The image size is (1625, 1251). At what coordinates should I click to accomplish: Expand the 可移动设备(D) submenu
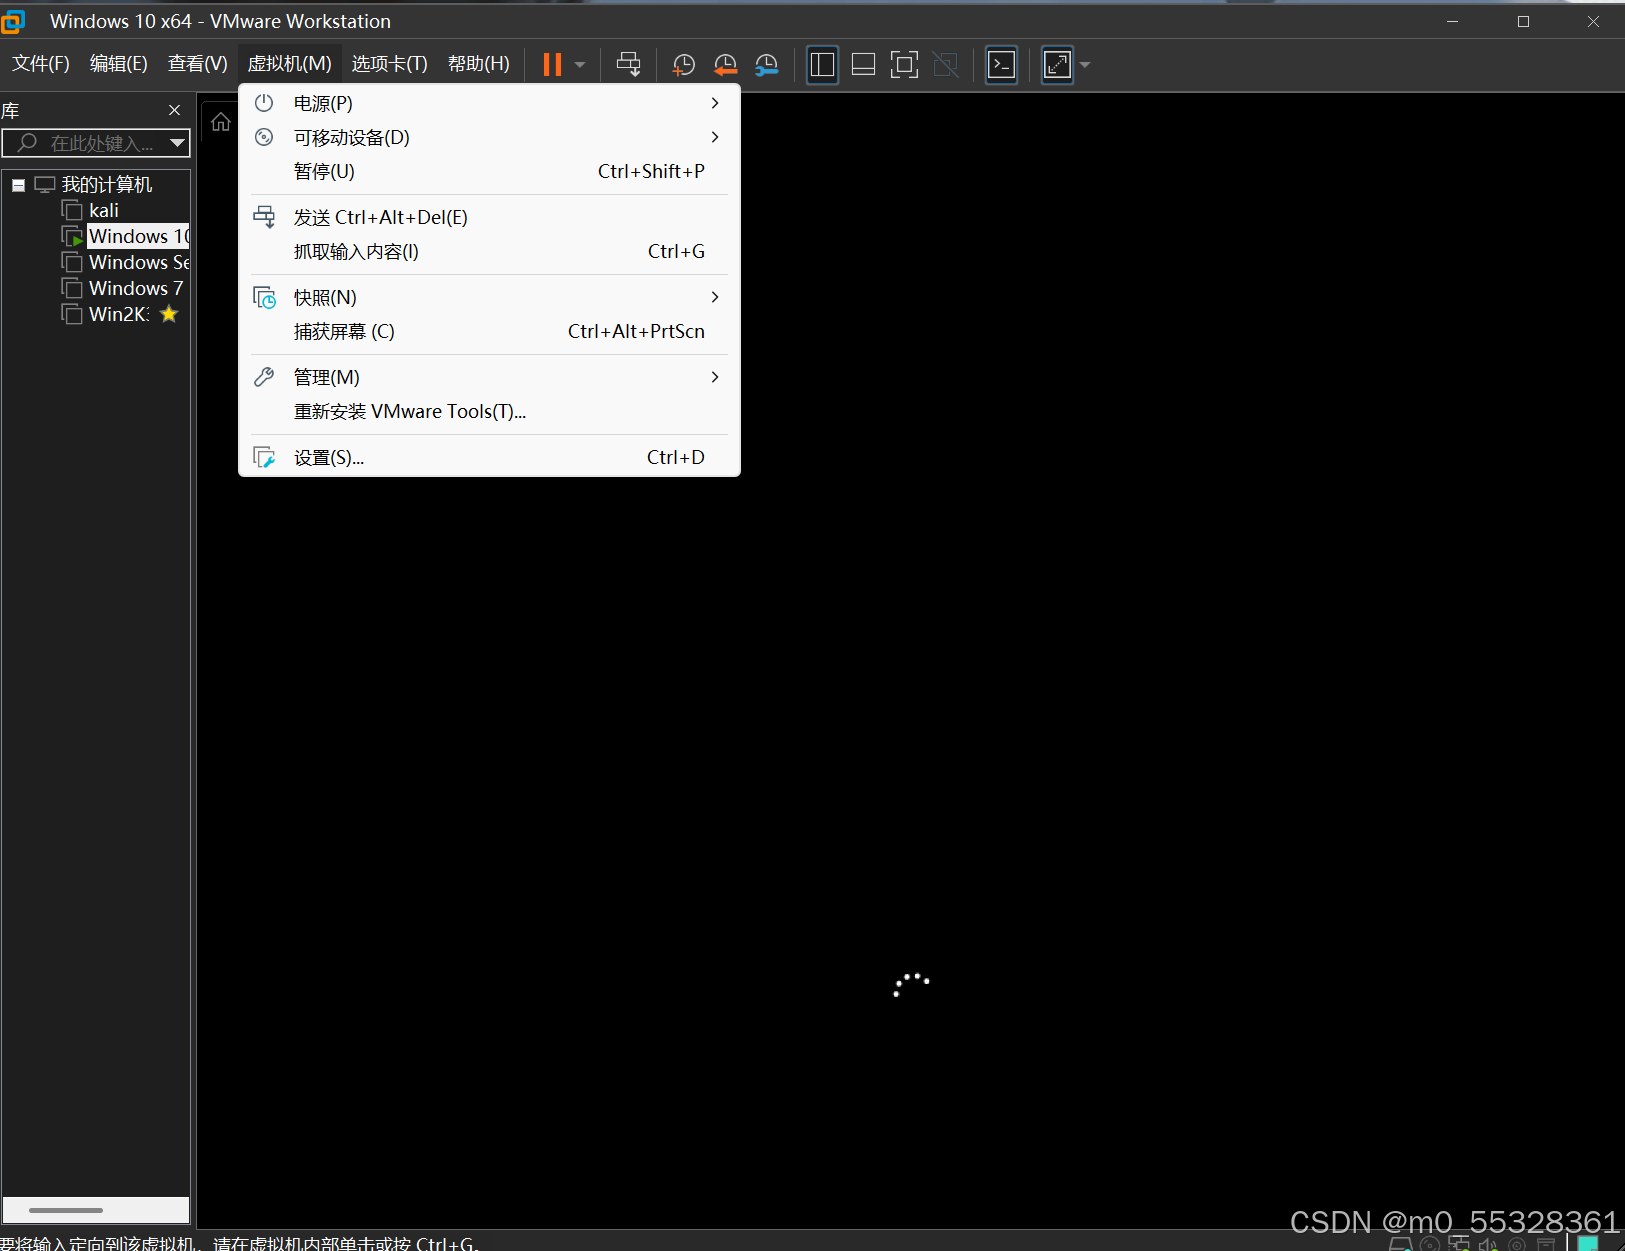(x=489, y=137)
